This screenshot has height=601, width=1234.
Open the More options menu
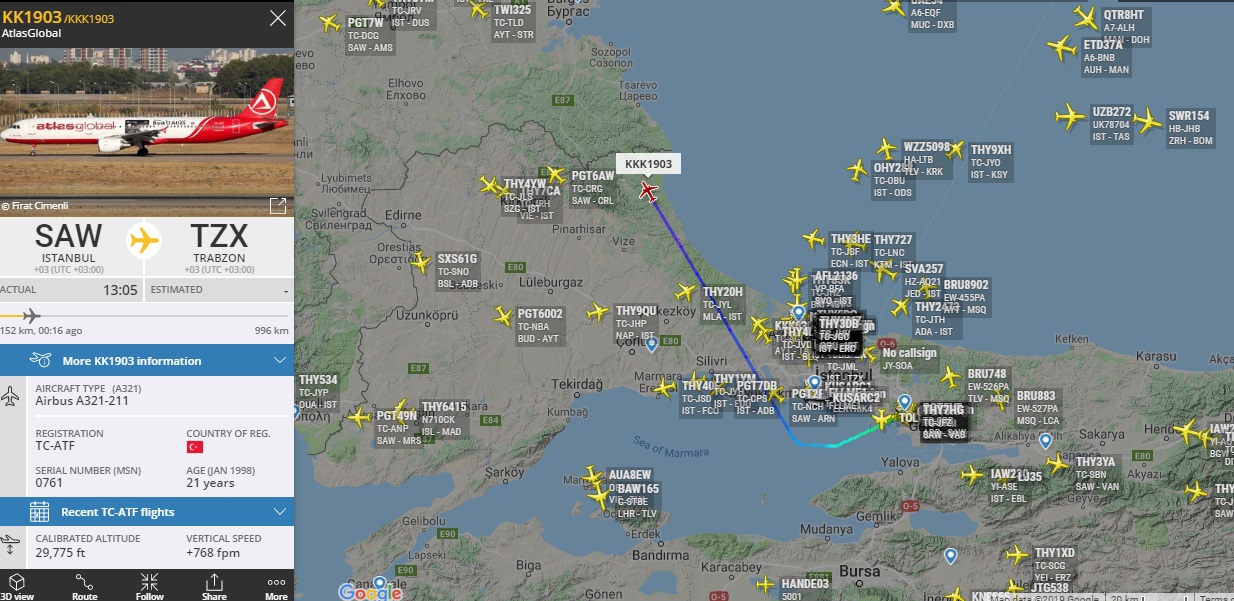(x=276, y=586)
